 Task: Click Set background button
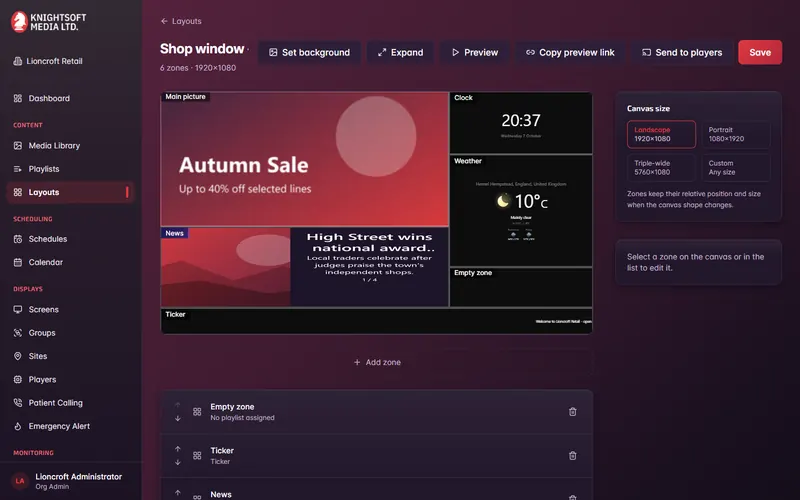[x=310, y=53]
